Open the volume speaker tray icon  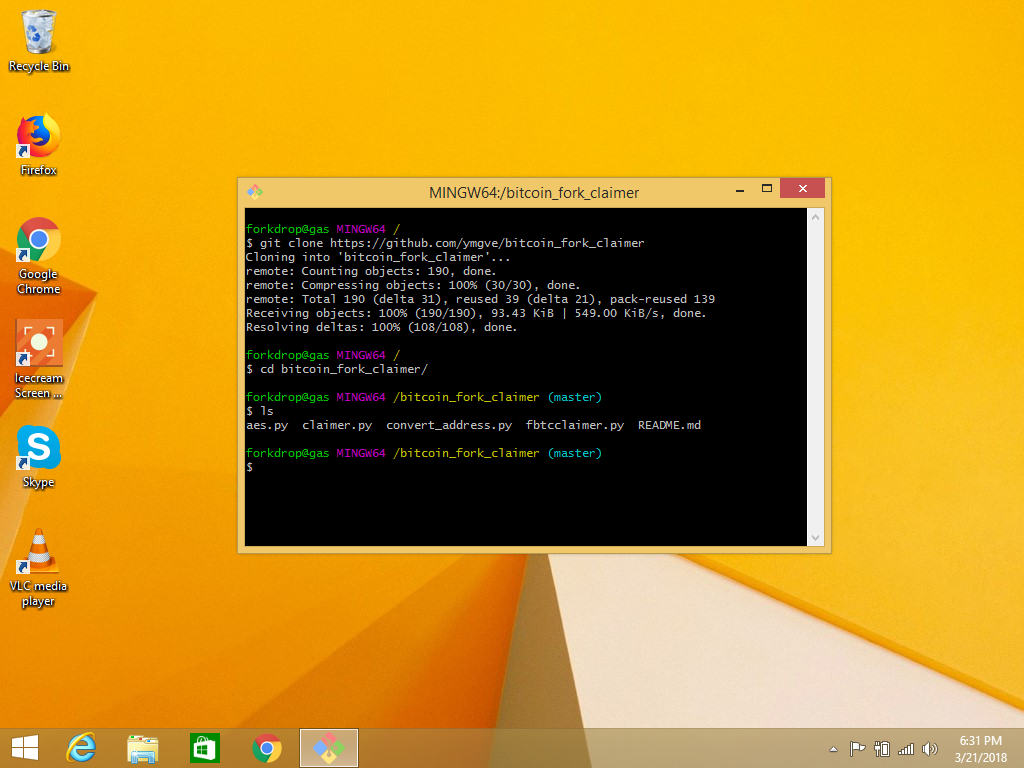click(x=930, y=748)
